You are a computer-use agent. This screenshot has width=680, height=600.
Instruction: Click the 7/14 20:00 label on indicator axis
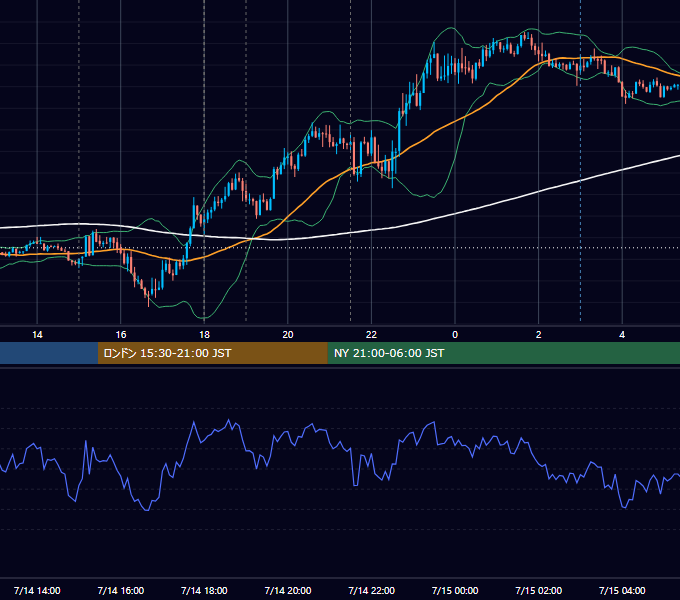pyautogui.click(x=288, y=590)
